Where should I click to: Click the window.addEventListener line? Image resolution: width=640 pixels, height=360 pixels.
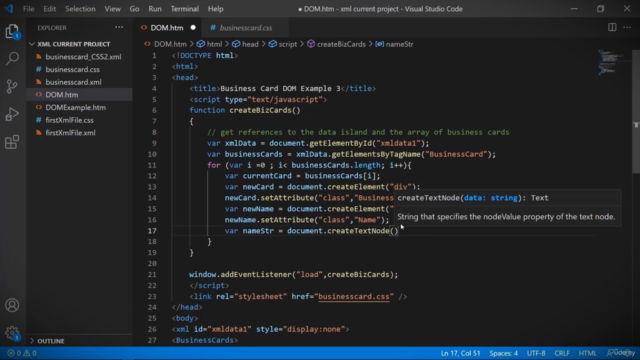[293, 275]
